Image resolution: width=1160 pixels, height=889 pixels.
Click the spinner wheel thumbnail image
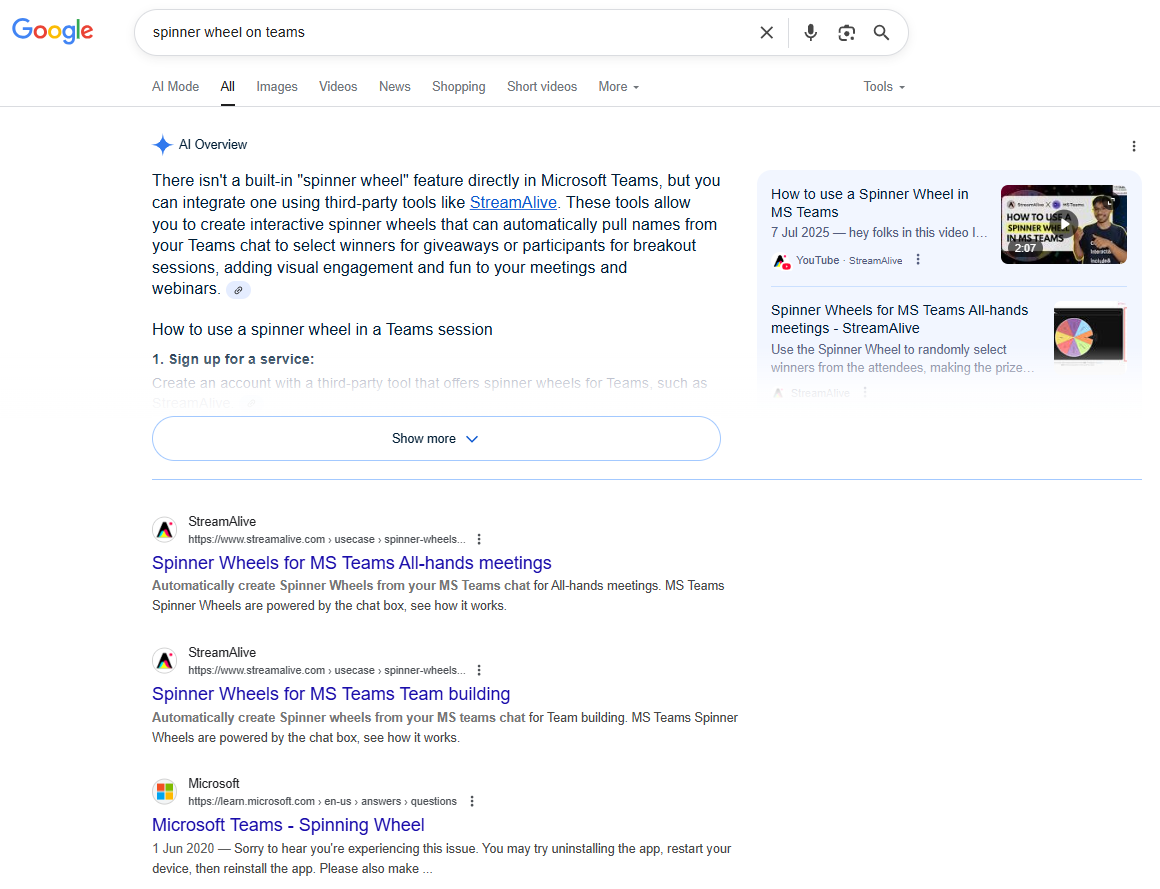(1090, 335)
